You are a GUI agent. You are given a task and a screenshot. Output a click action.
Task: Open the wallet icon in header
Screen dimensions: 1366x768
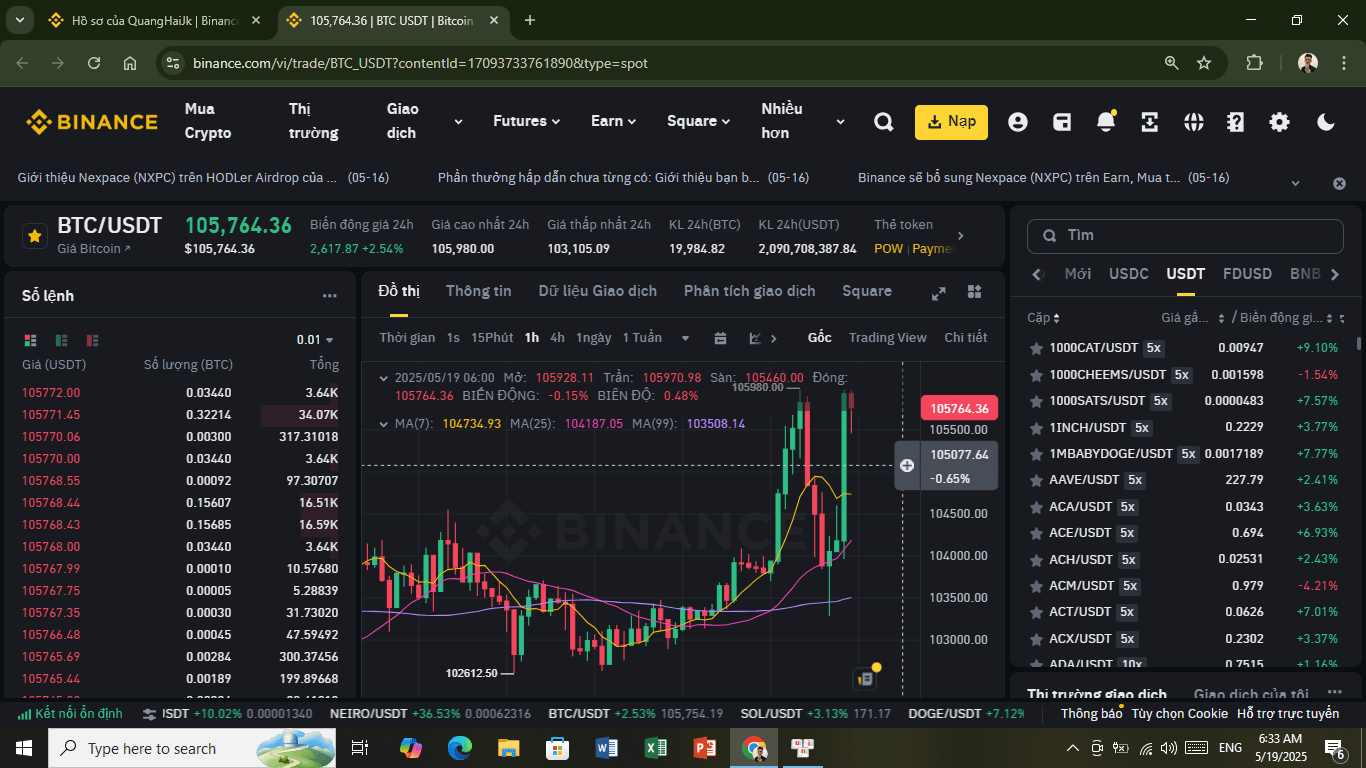coord(1062,122)
